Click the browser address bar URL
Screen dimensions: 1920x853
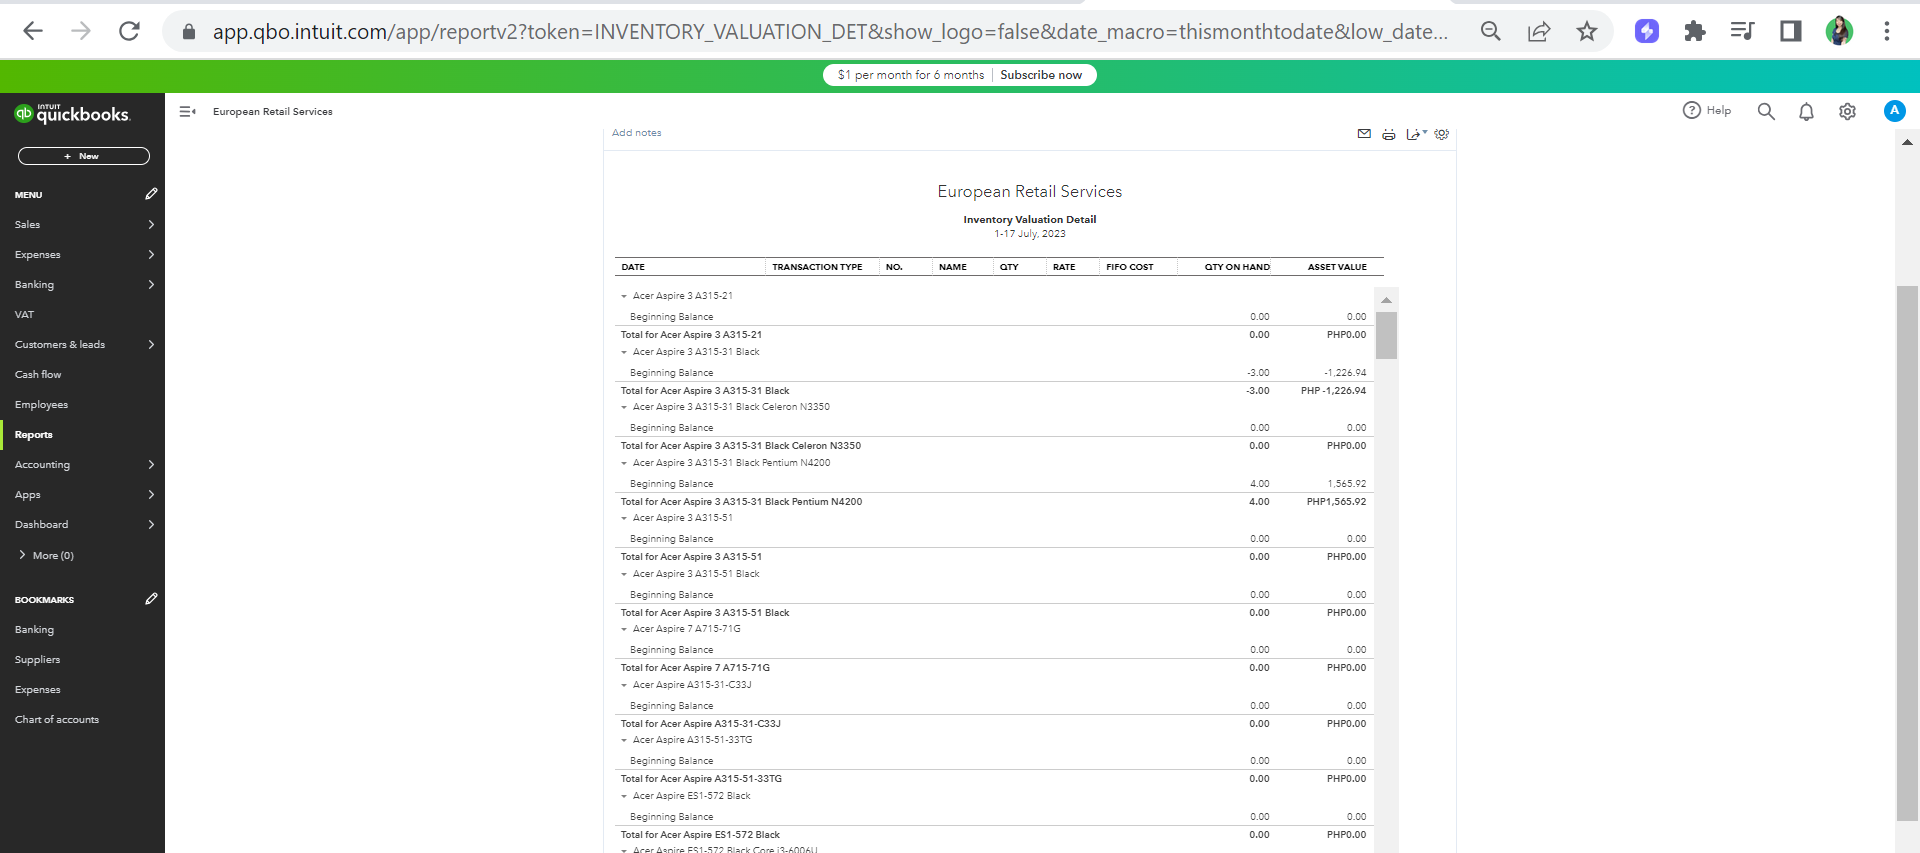point(830,32)
